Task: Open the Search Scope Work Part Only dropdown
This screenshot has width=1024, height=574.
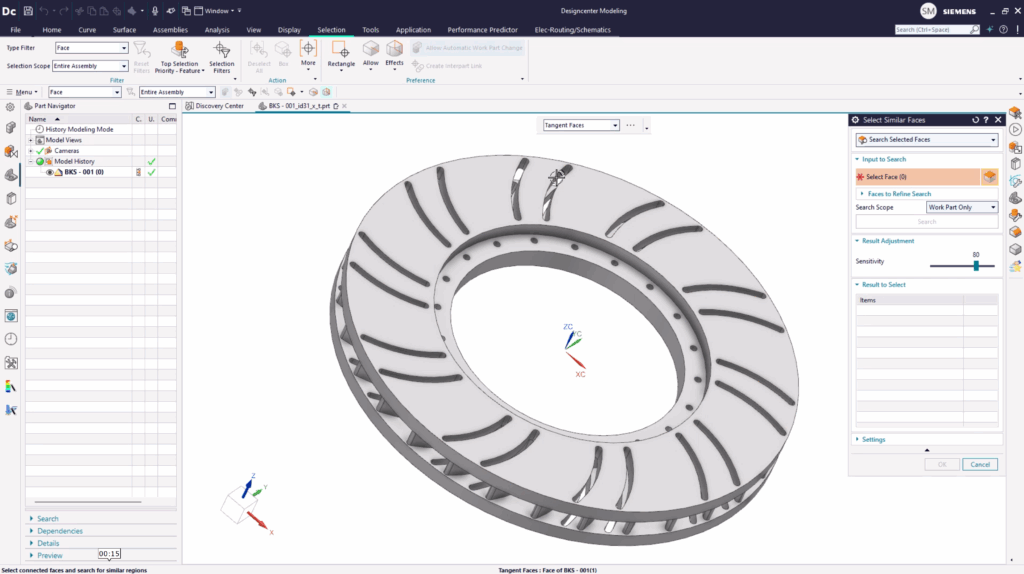Action: click(962, 207)
